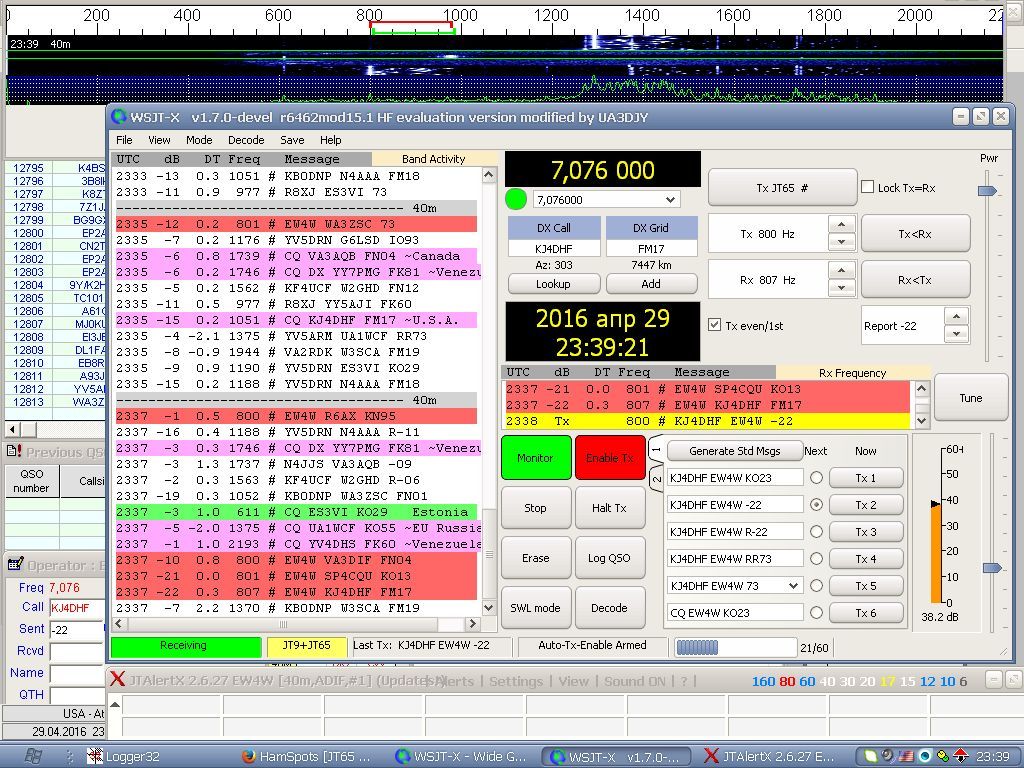The width and height of the screenshot is (1024, 768).
Task: Open the Decode menu
Action: (x=246, y=140)
